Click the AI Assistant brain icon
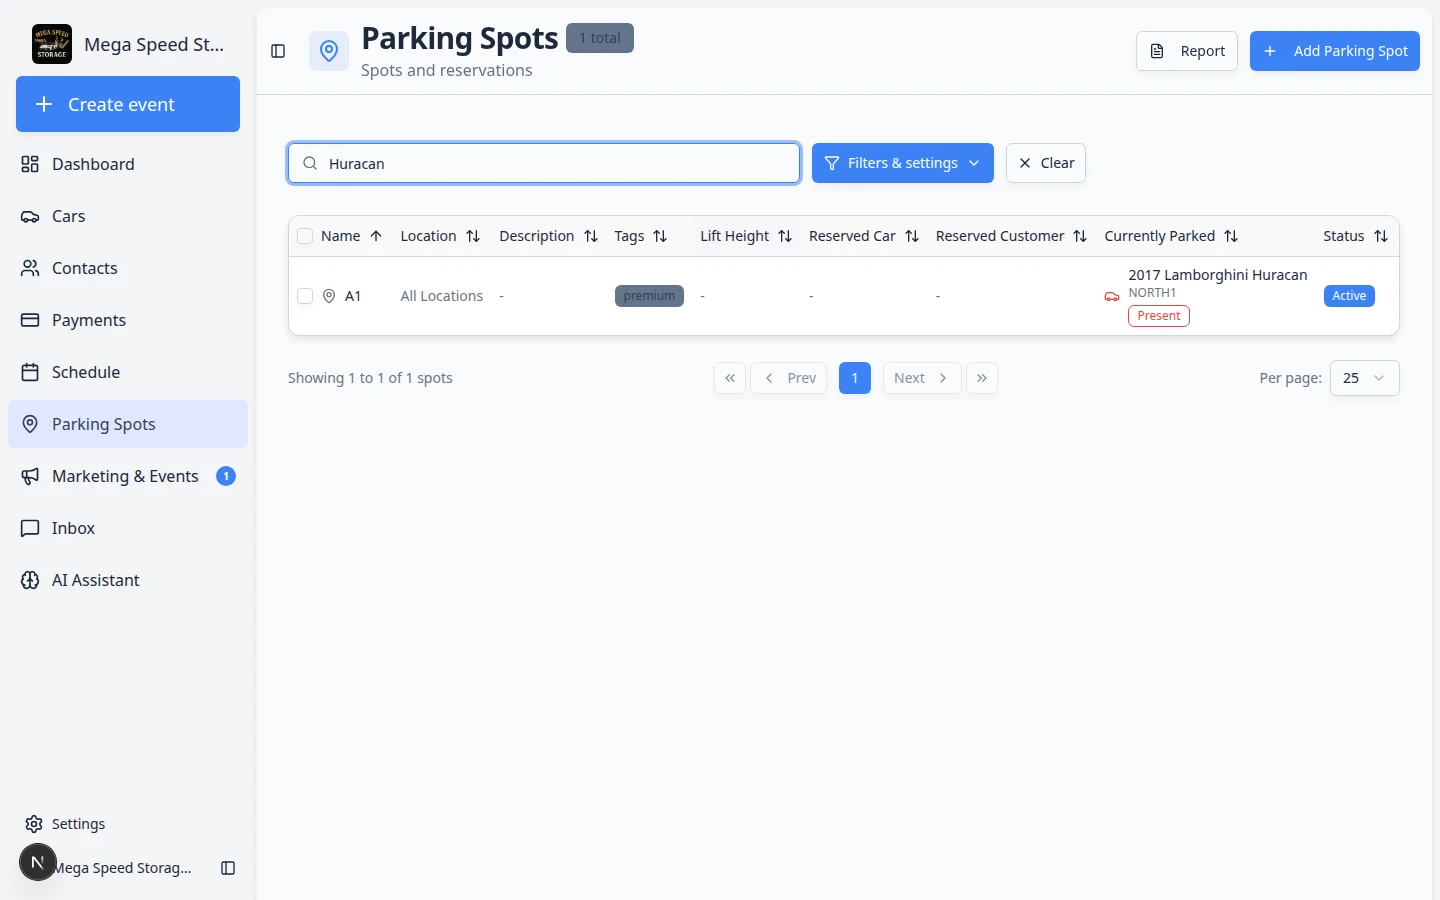Viewport: 1440px width, 900px height. click(x=31, y=580)
